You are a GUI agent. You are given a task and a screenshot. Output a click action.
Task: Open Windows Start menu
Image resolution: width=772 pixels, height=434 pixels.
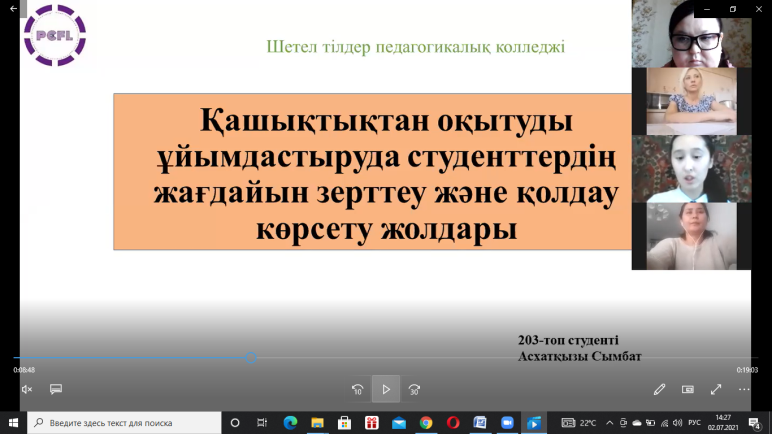[x=13, y=422]
